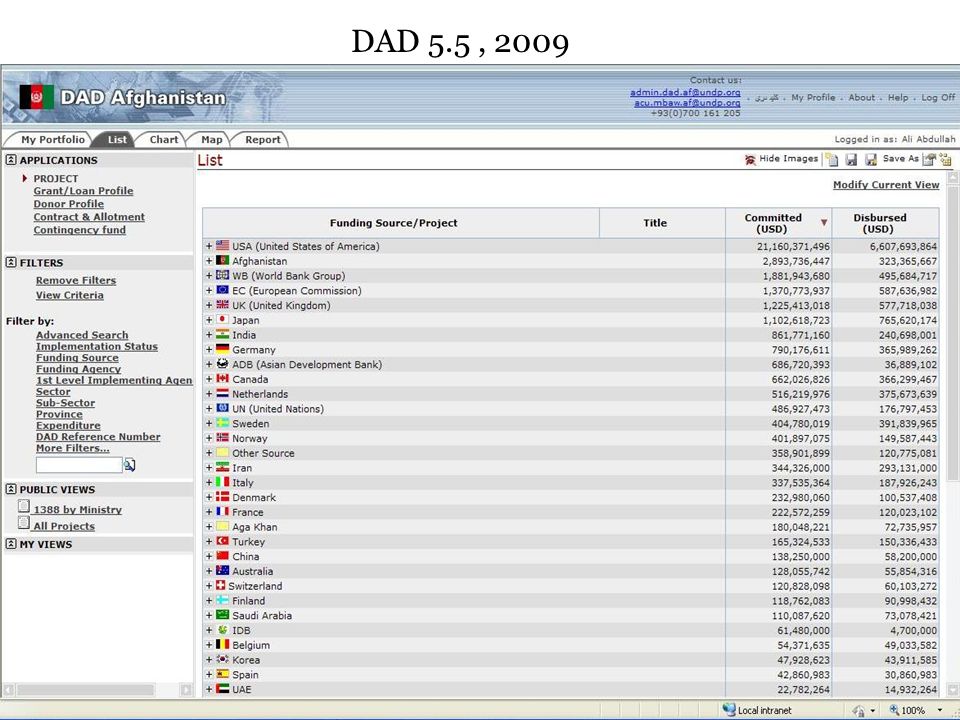Click the save view floppy disk icon

(851, 160)
